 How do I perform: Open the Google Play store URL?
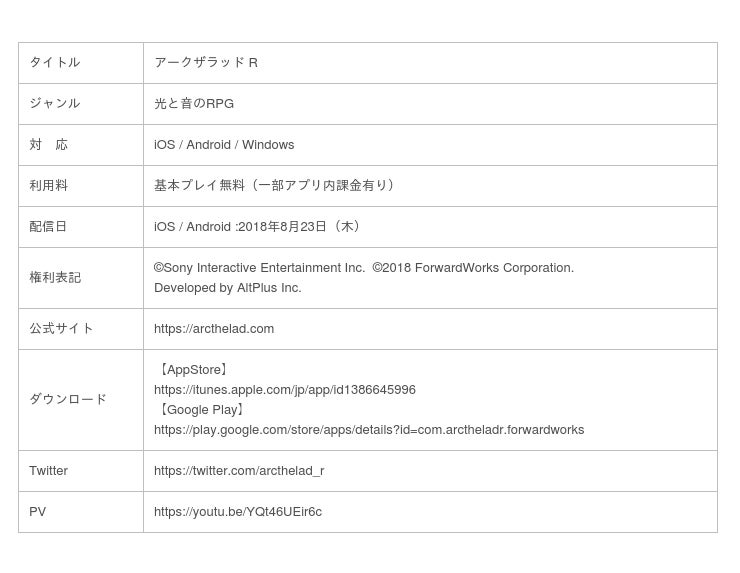tap(368, 430)
